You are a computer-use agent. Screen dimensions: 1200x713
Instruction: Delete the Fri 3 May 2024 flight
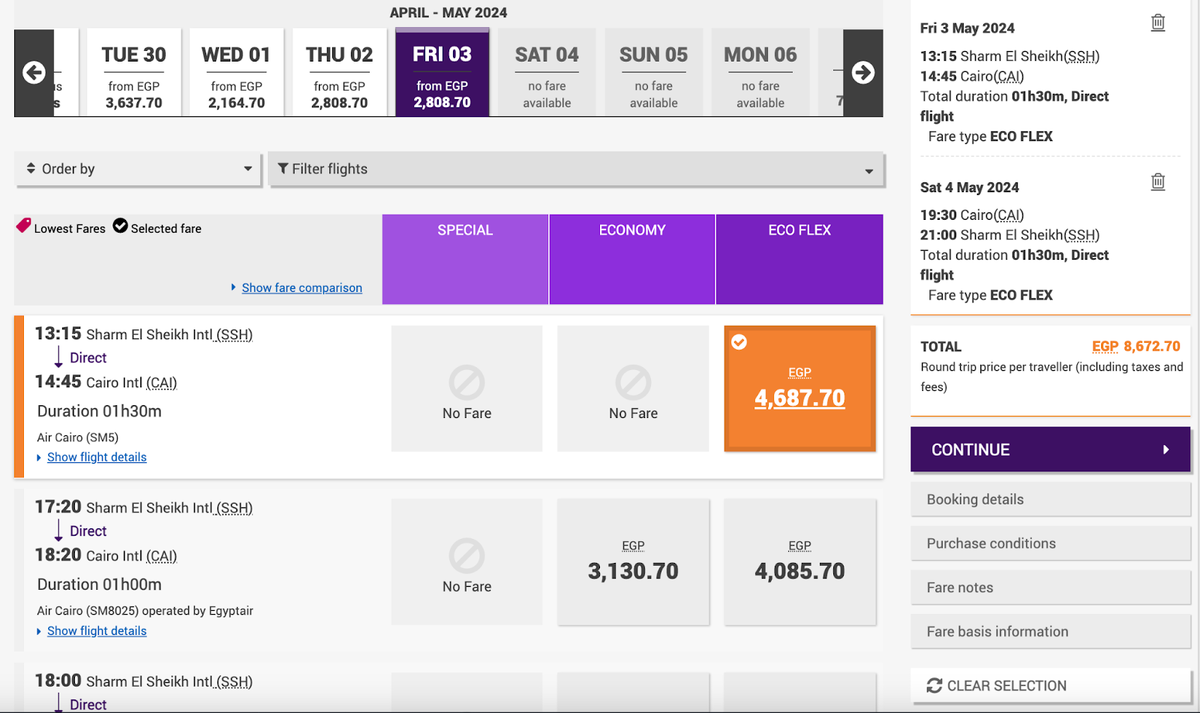(1158, 22)
